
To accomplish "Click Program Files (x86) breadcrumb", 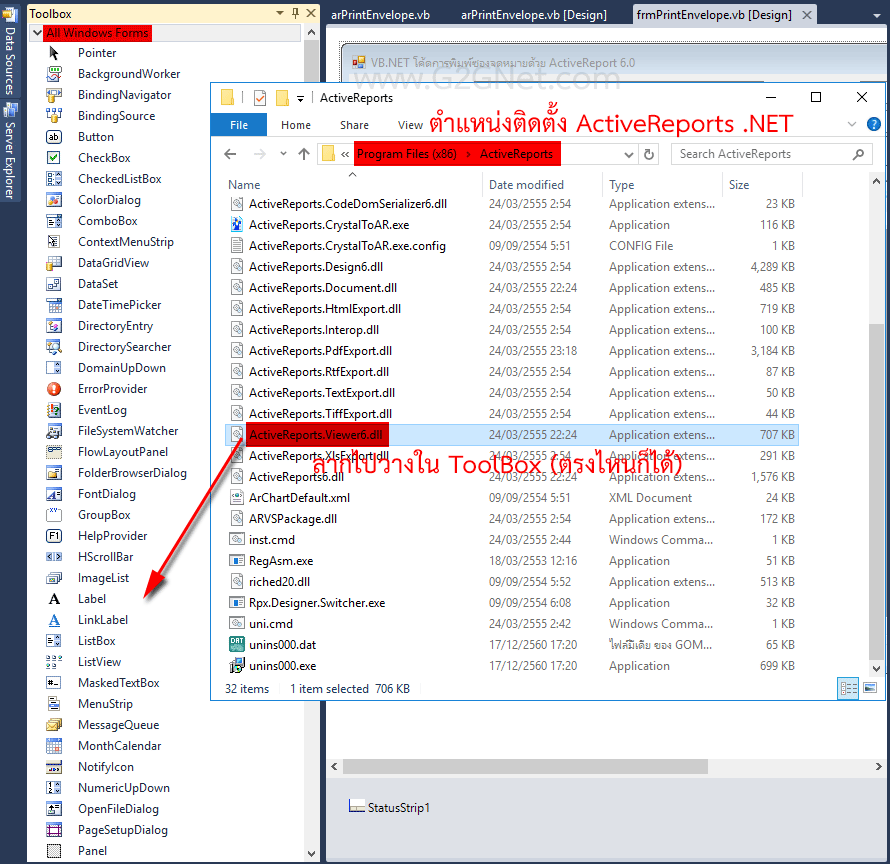I will [x=407, y=154].
